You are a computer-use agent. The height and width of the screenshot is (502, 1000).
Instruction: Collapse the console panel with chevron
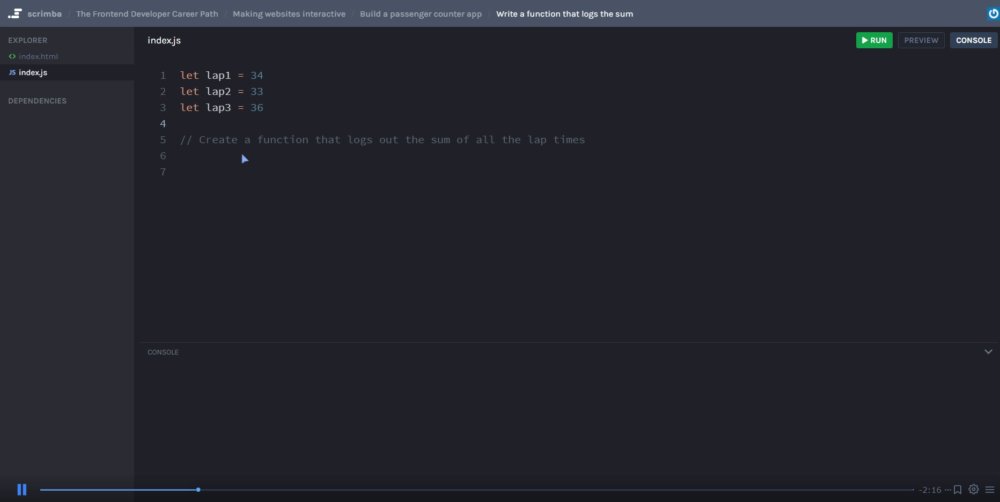pos(988,351)
